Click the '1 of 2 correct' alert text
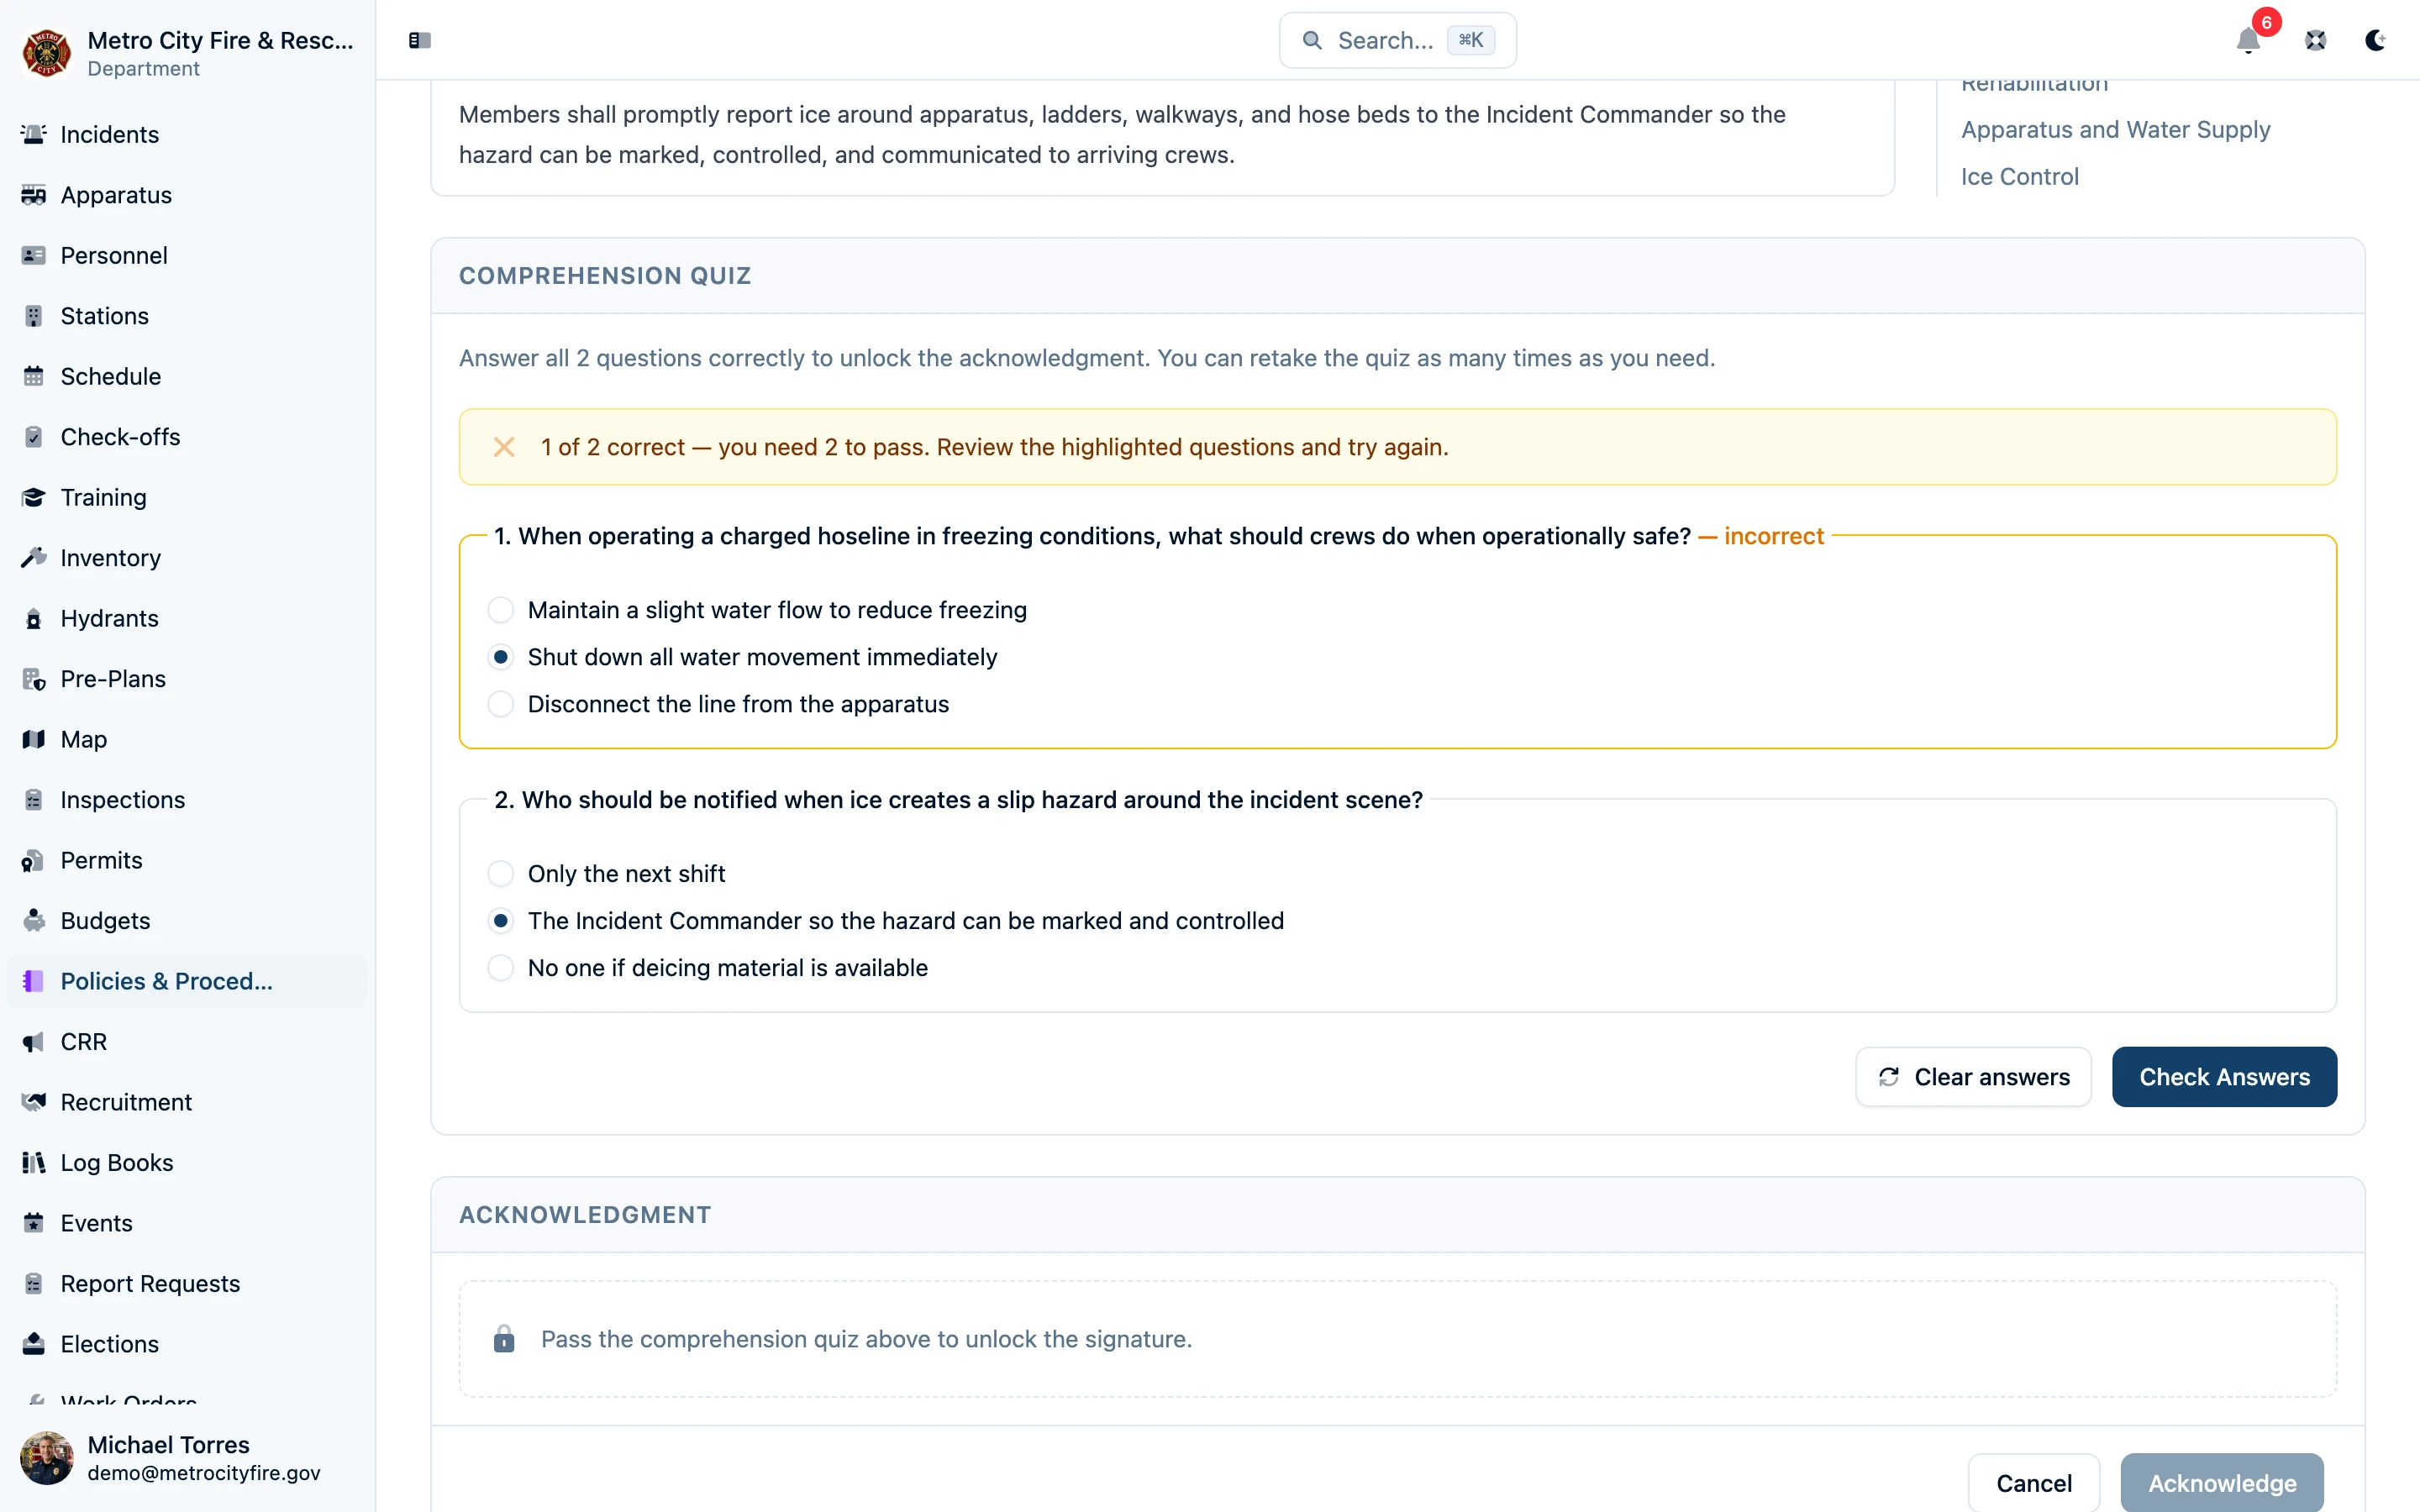This screenshot has height=1512, width=2420. (994, 447)
